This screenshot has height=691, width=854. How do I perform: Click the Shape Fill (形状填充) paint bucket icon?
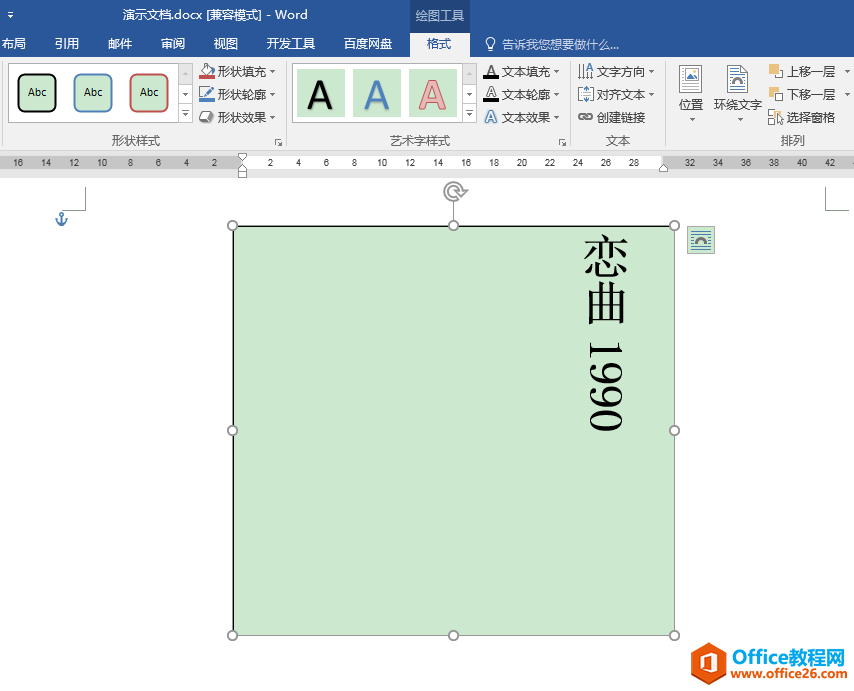[x=207, y=71]
